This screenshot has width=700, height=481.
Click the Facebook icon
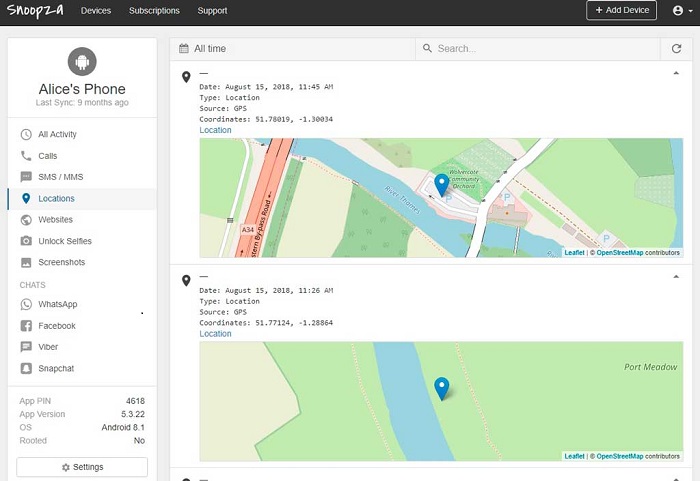pyautogui.click(x=26, y=326)
